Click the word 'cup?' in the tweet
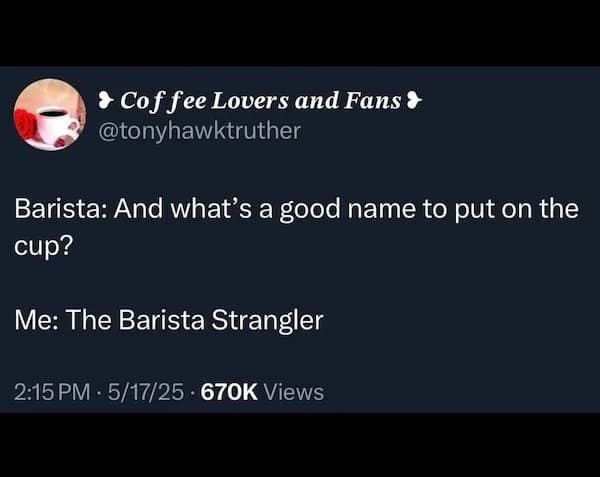 tap(44, 248)
